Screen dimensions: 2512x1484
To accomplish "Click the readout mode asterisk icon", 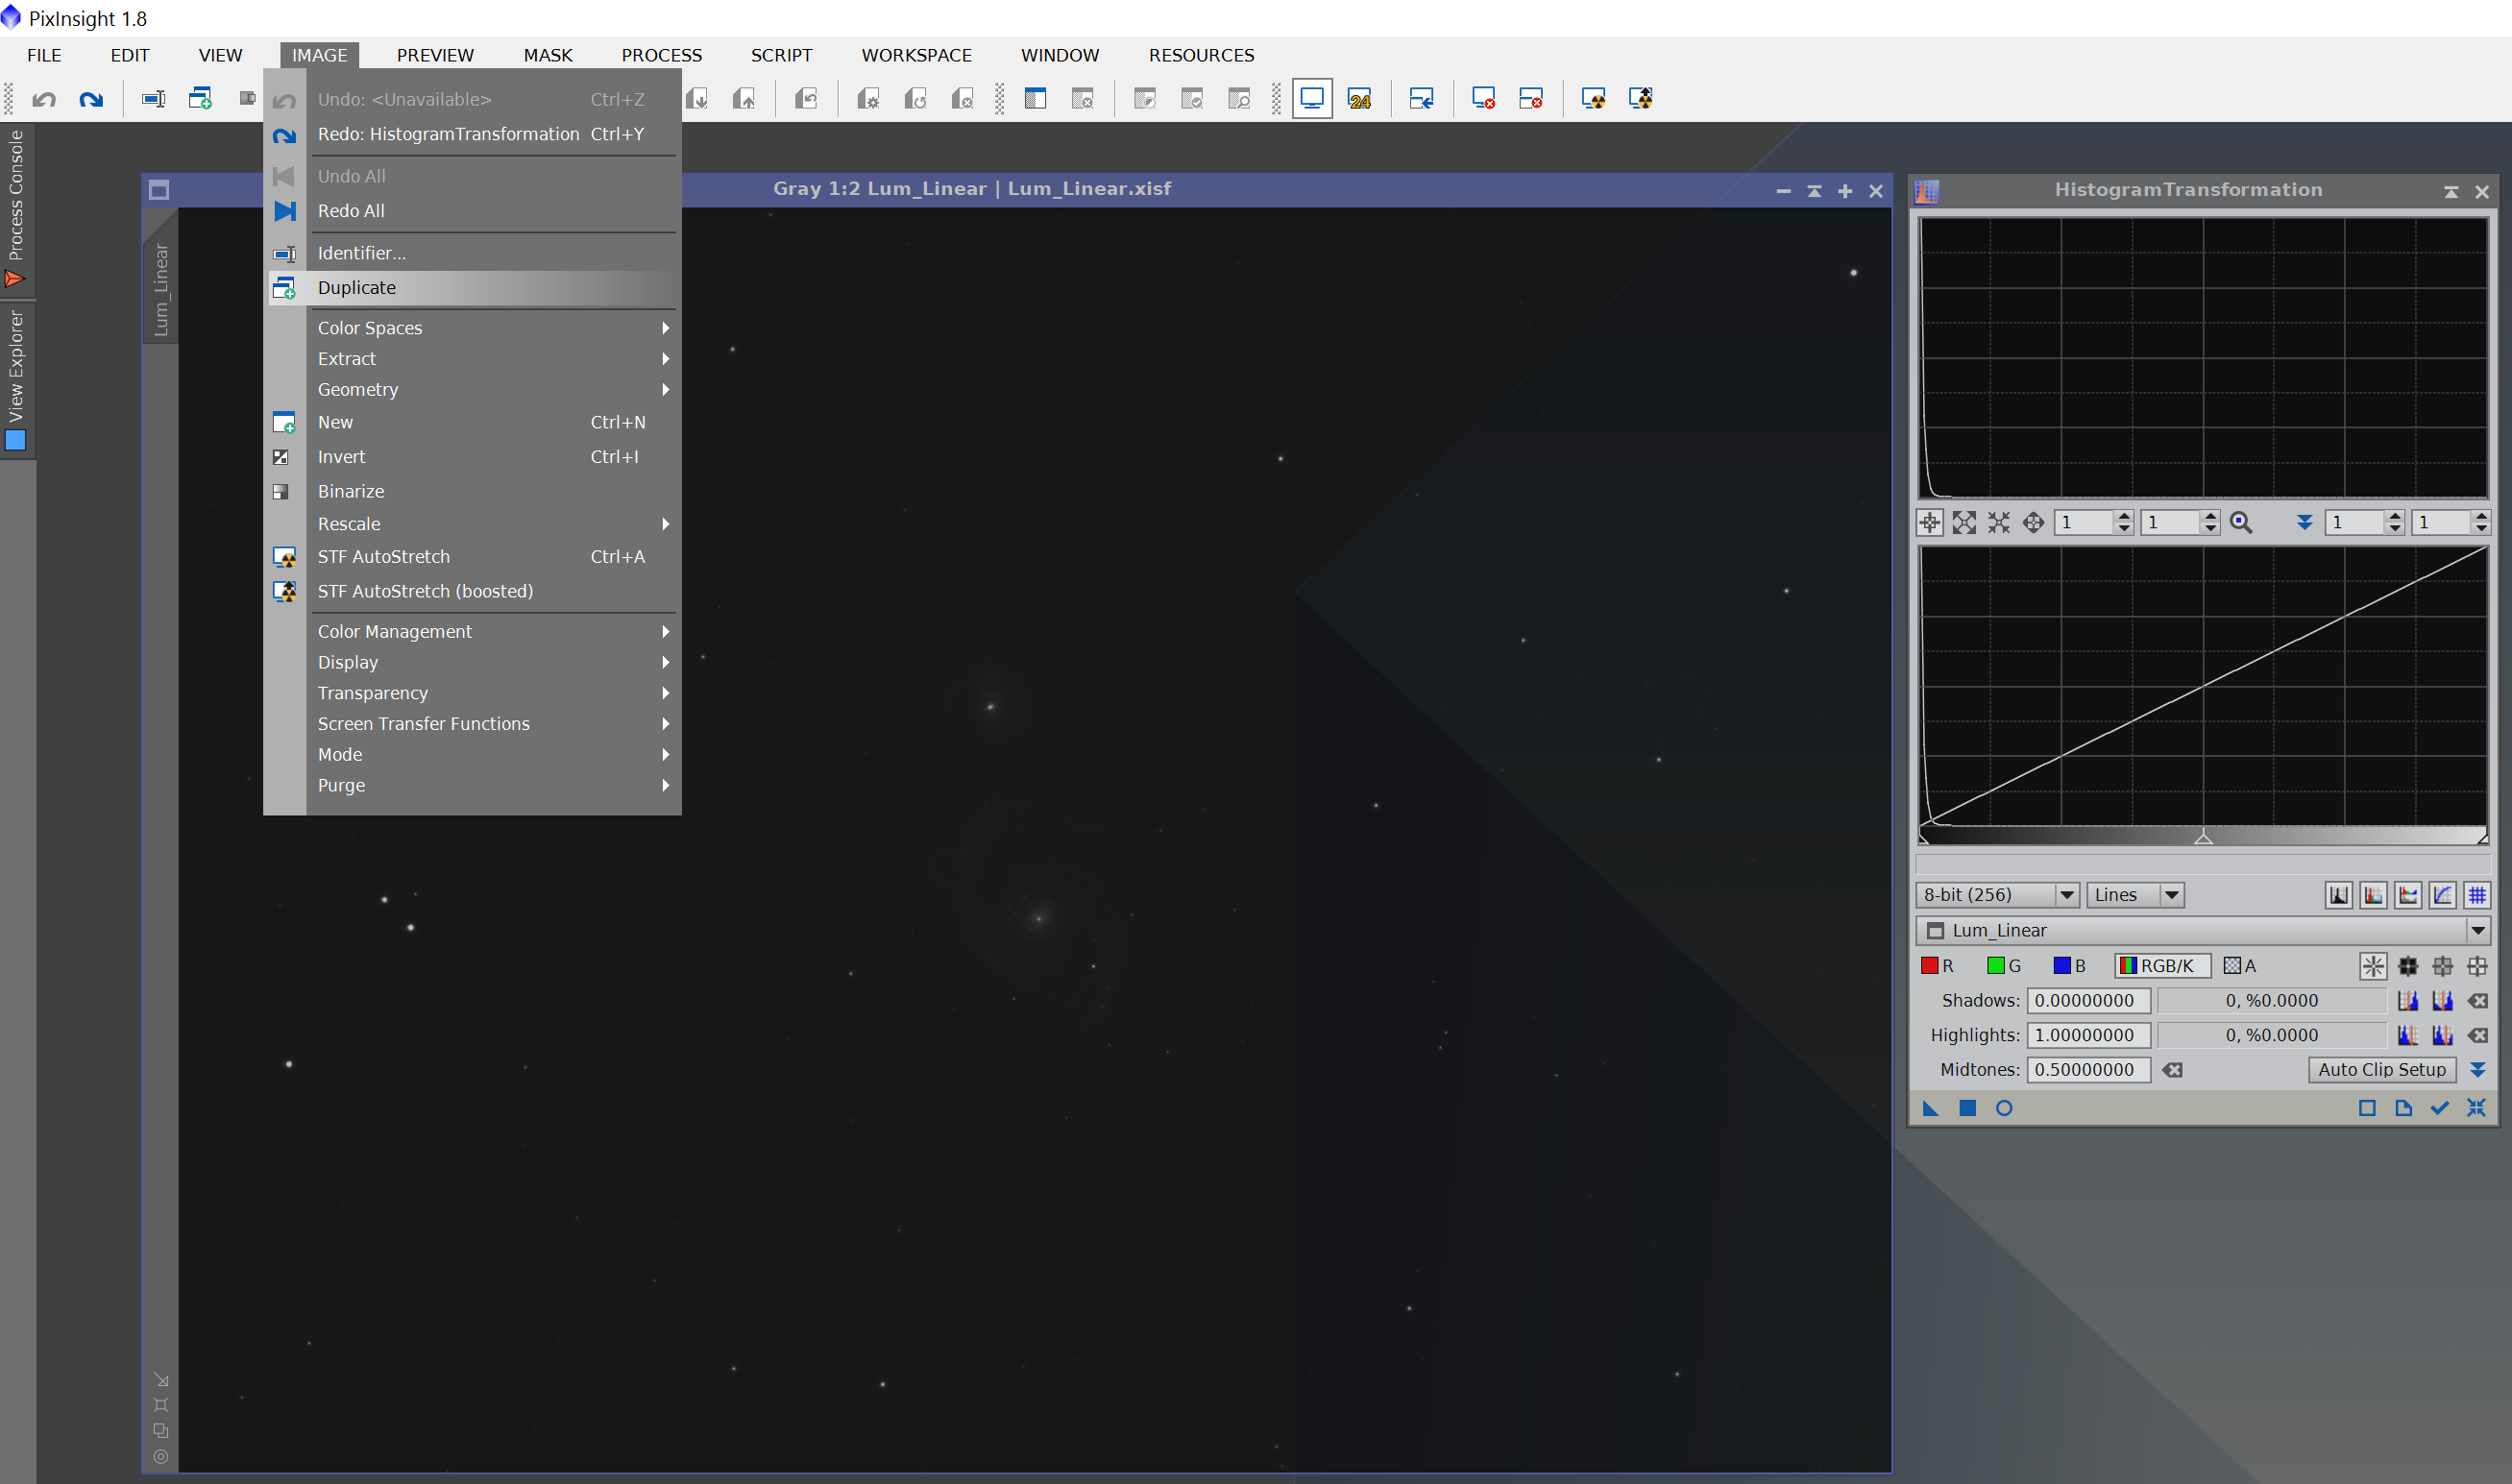I will click(x=2373, y=966).
